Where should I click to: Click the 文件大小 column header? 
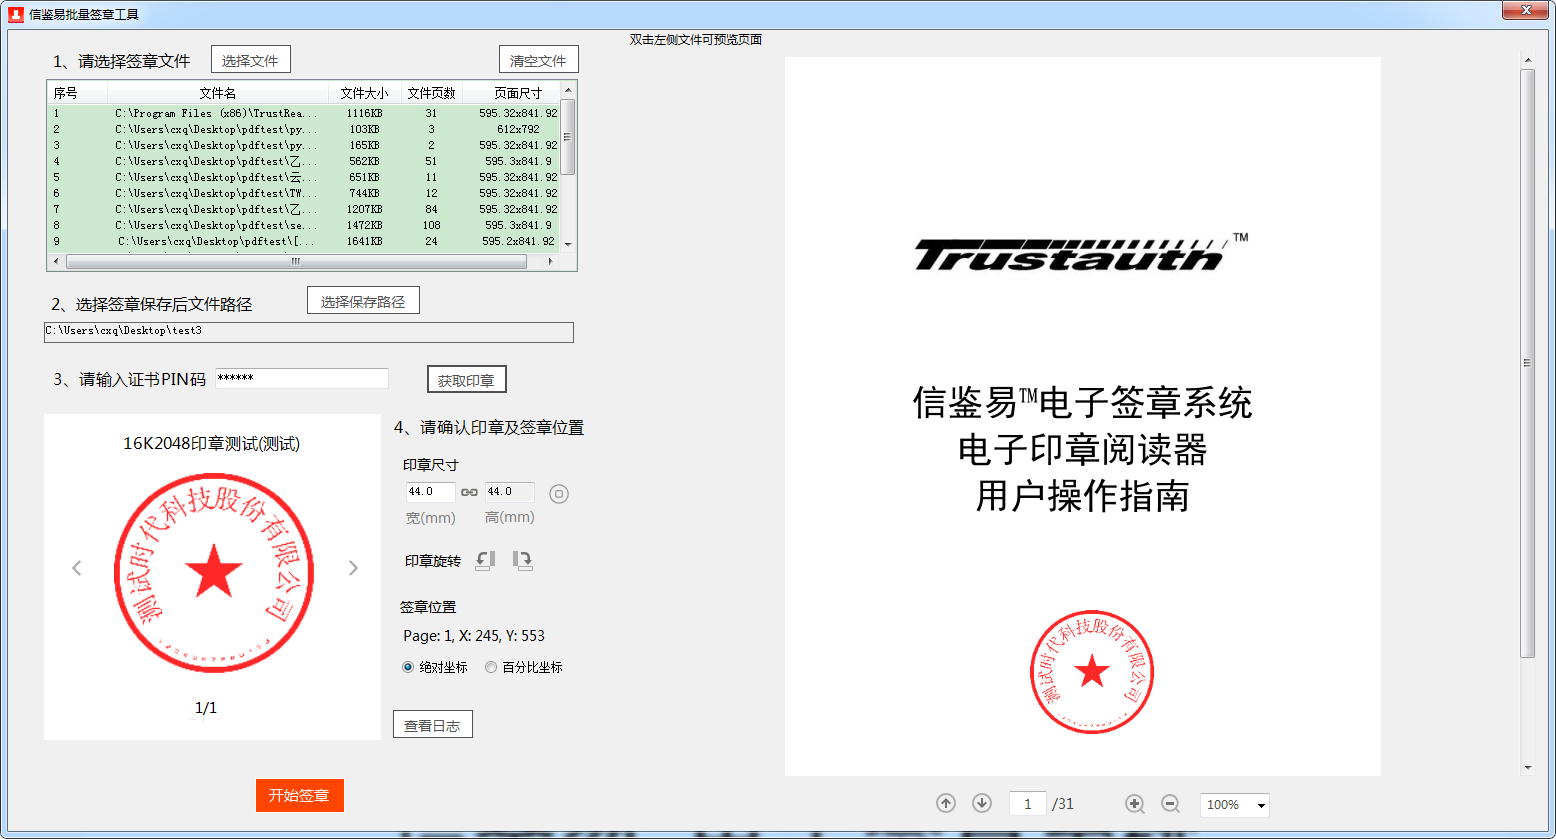(364, 93)
